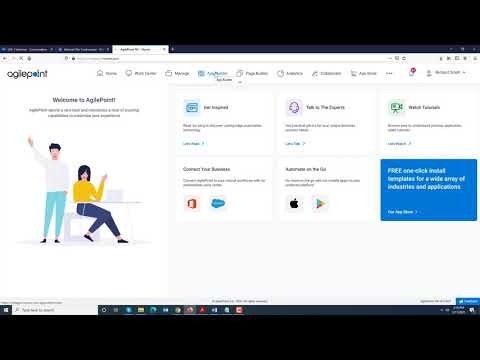Show more navigation options via ellipsis
This screenshot has width=480, height=360.
(389, 73)
